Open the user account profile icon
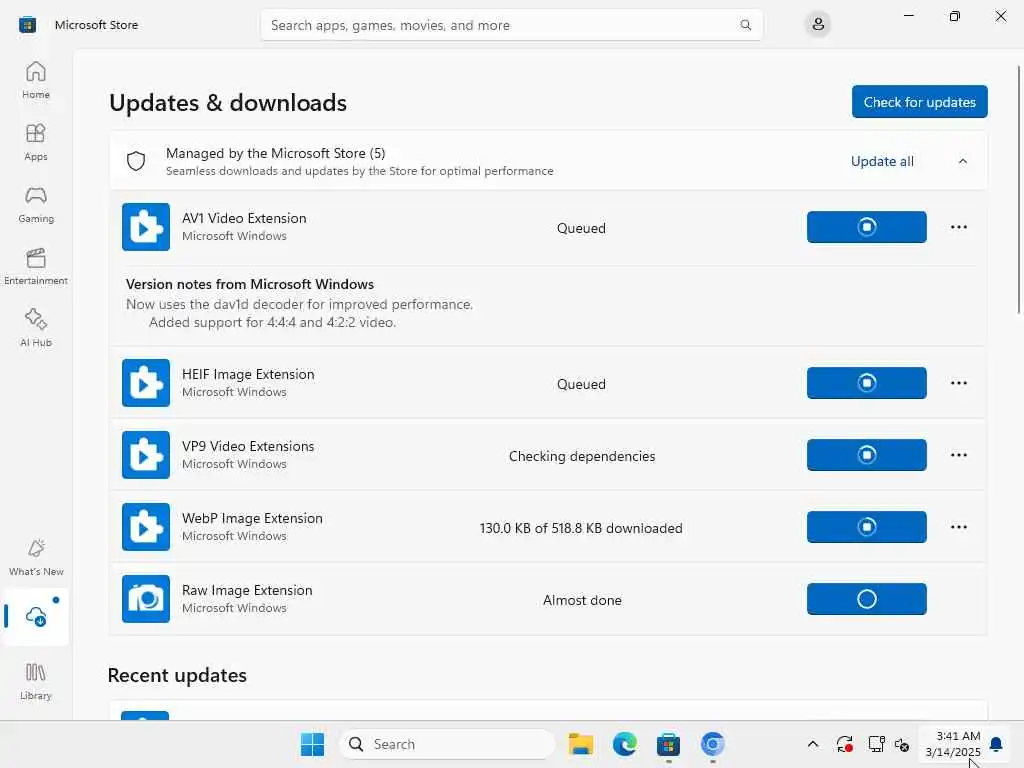Image resolution: width=1024 pixels, height=768 pixels. [818, 25]
